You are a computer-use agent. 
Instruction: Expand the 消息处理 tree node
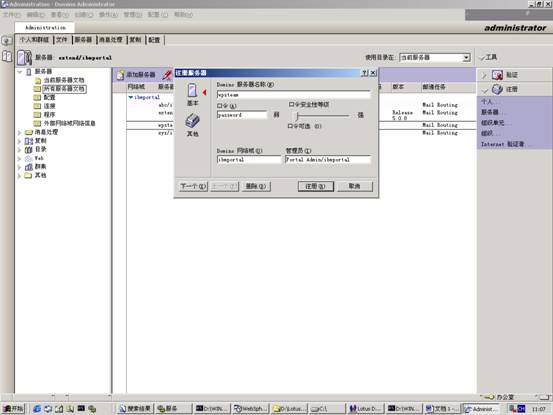coord(20,133)
